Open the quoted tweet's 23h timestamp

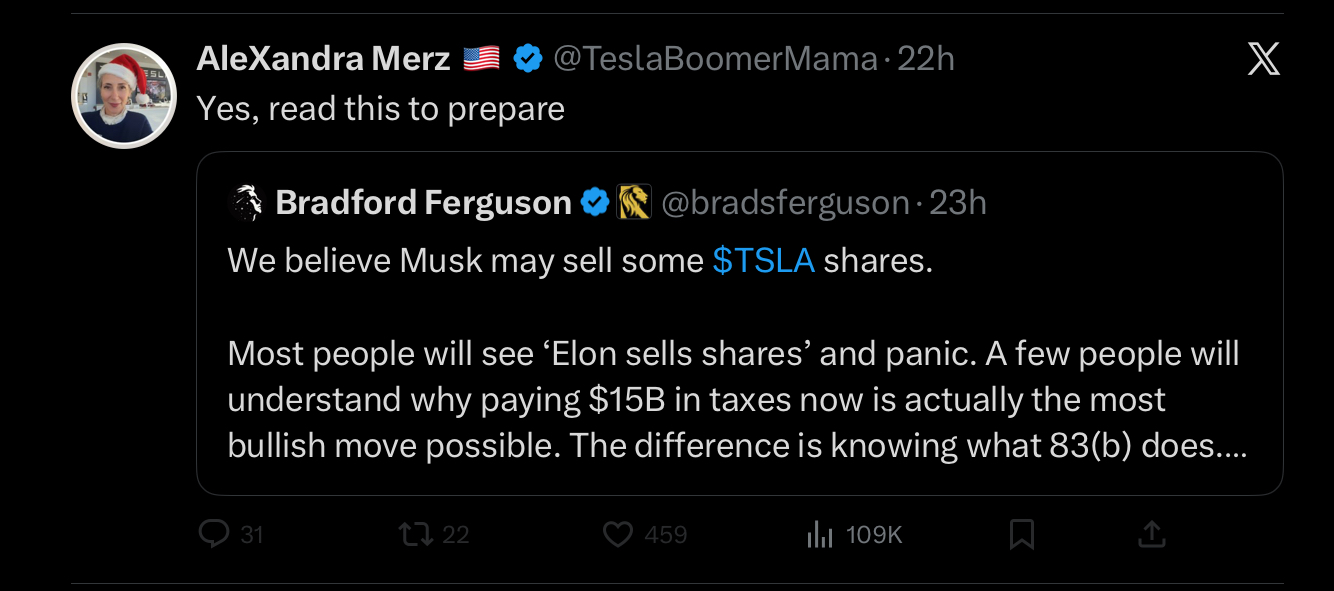(958, 203)
